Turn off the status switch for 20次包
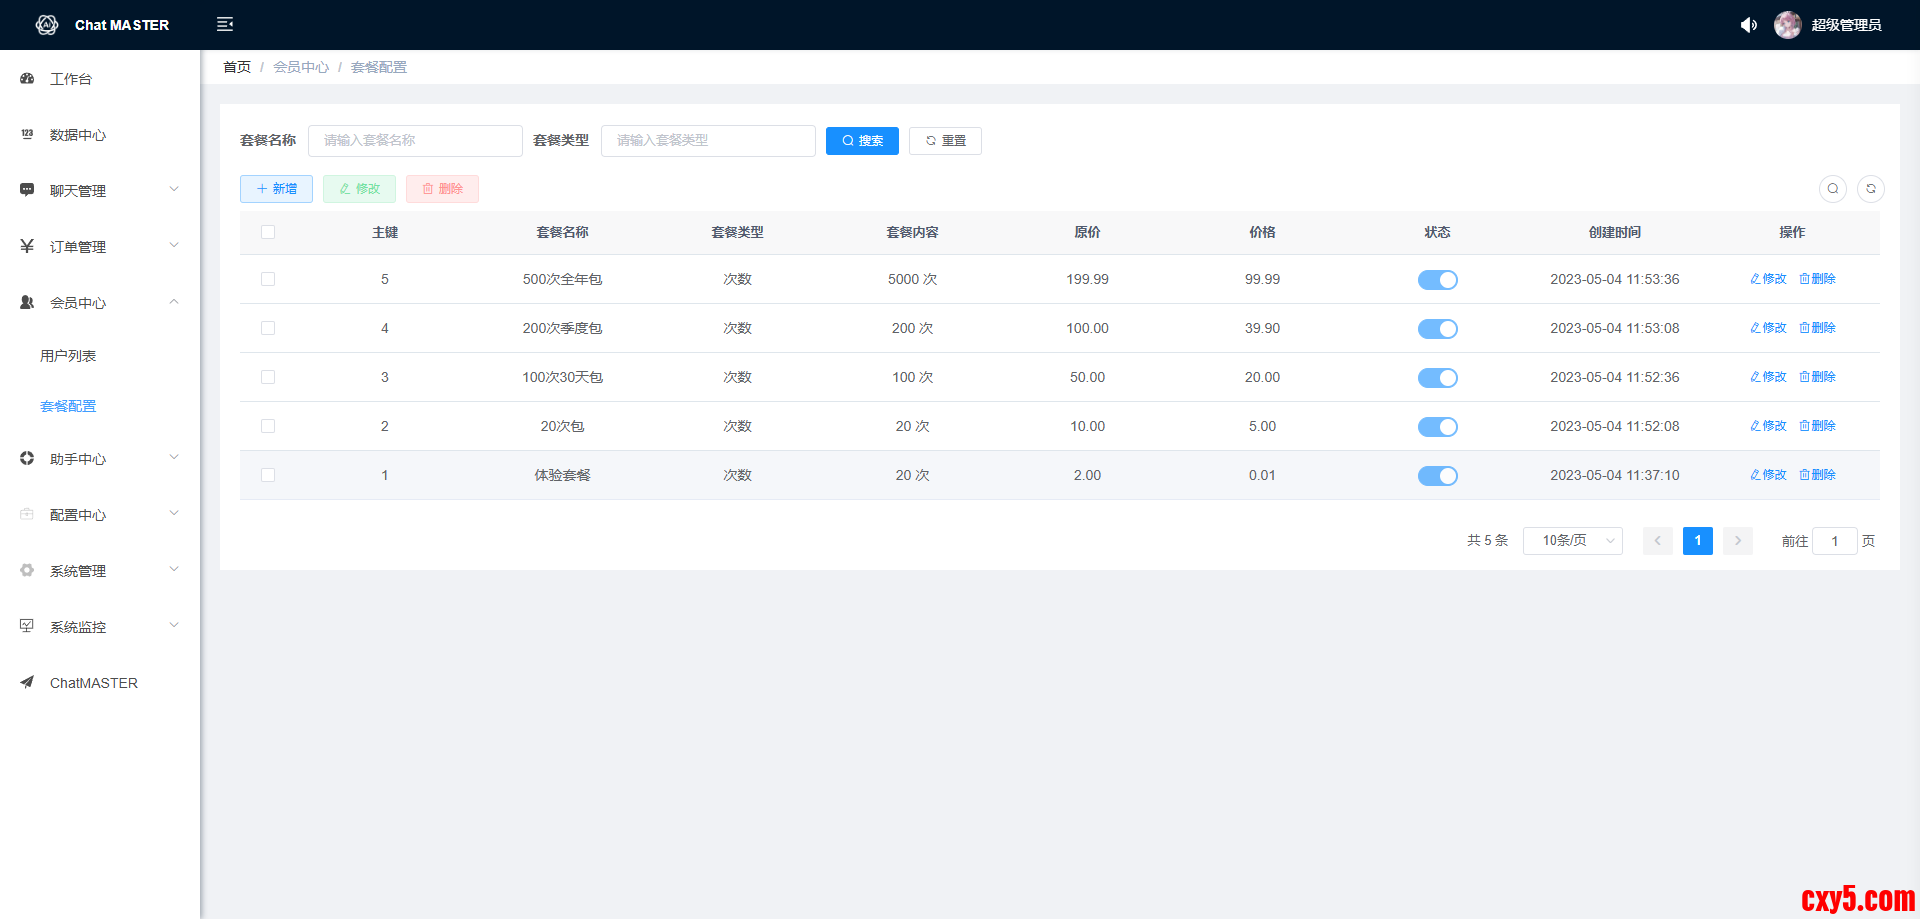Image resolution: width=1920 pixels, height=919 pixels. pos(1437,427)
